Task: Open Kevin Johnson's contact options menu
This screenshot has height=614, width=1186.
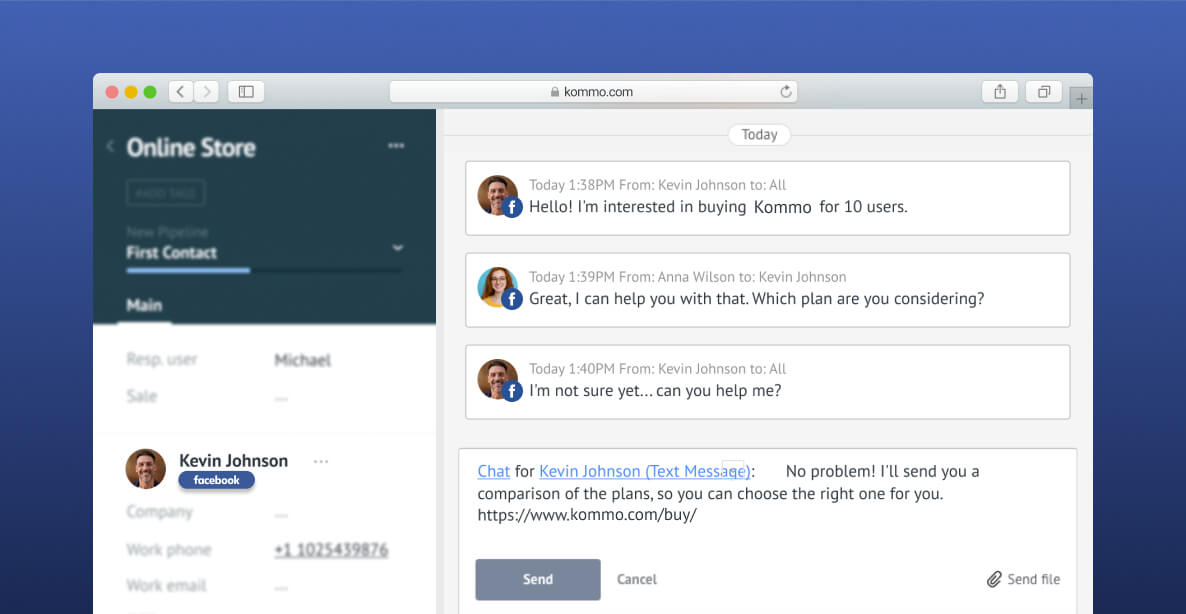Action: coord(321,461)
